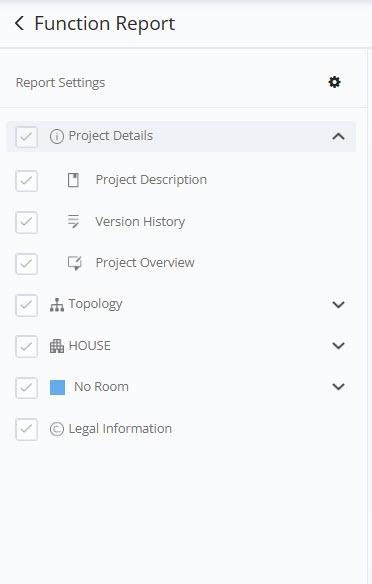Uncheck the Version History checkbox
The image size is (372, 584).
click(26, 222)
